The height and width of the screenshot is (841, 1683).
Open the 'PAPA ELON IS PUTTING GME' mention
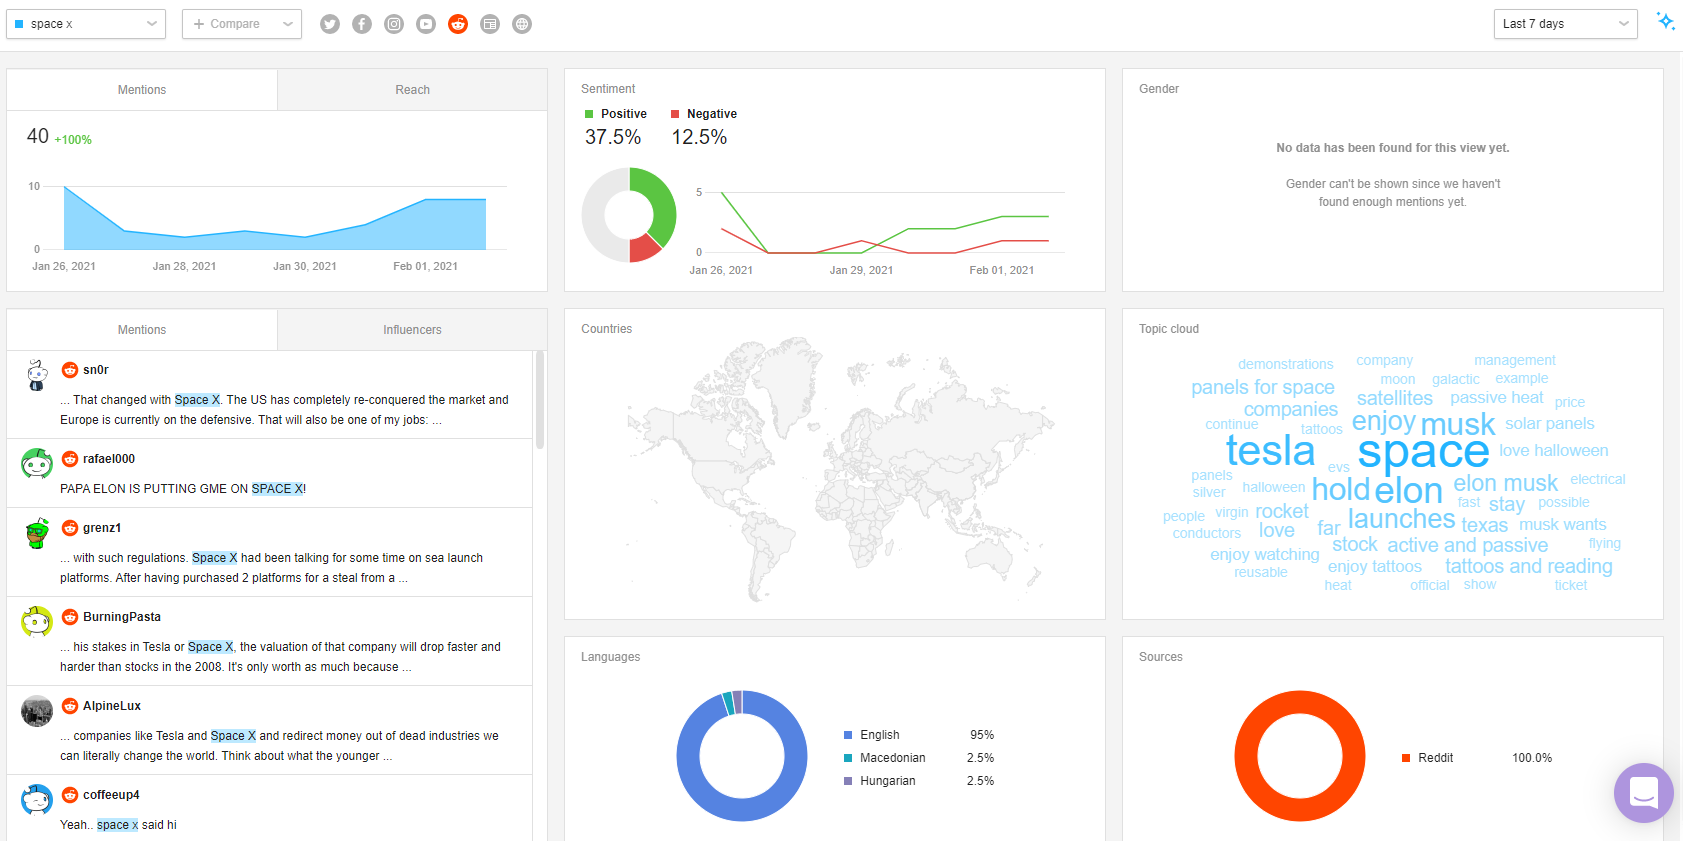(x=269, y=473)
